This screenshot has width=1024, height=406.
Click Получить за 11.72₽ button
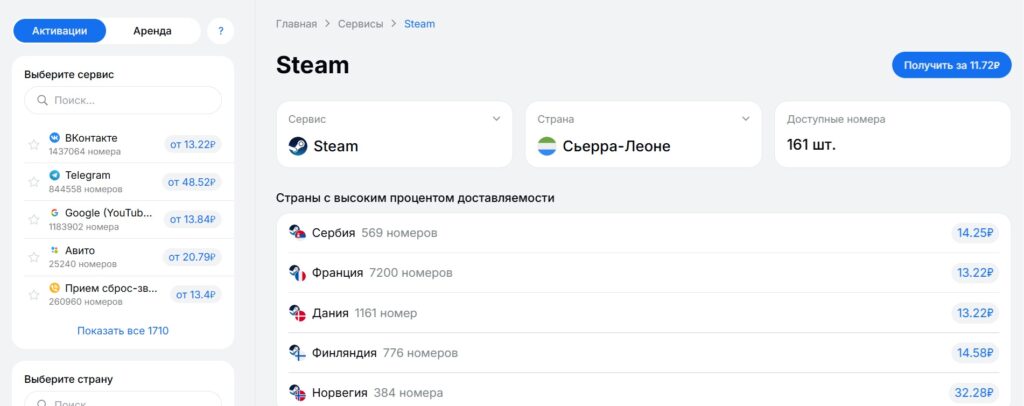click(x=952, y=65)
